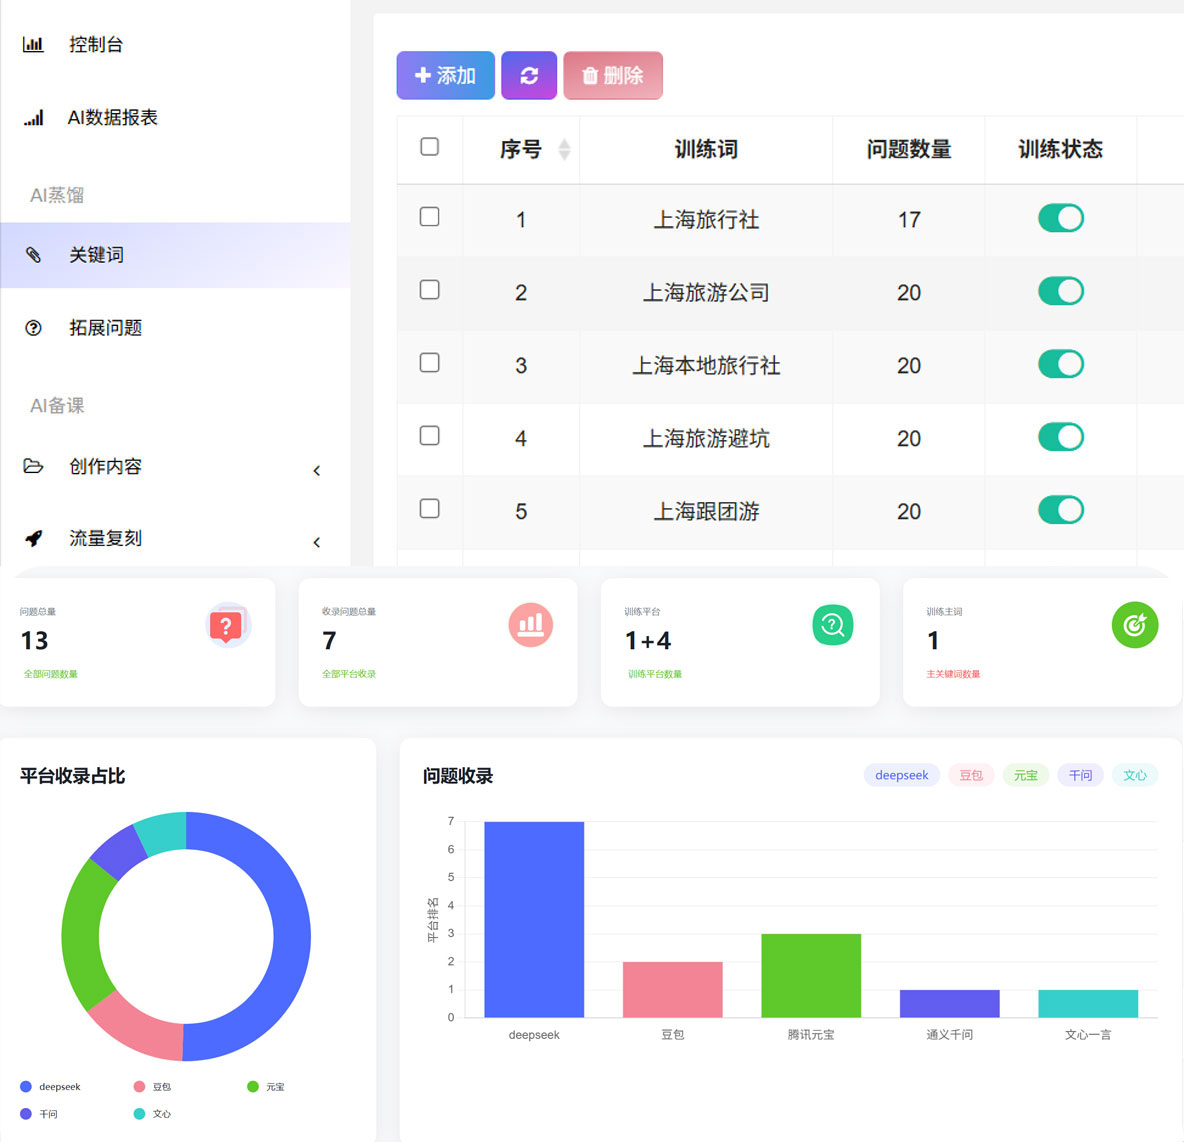Click the green search icon in 训练平台 card
Viewport: 1184px width, 1142px height.
click(832, 625)
